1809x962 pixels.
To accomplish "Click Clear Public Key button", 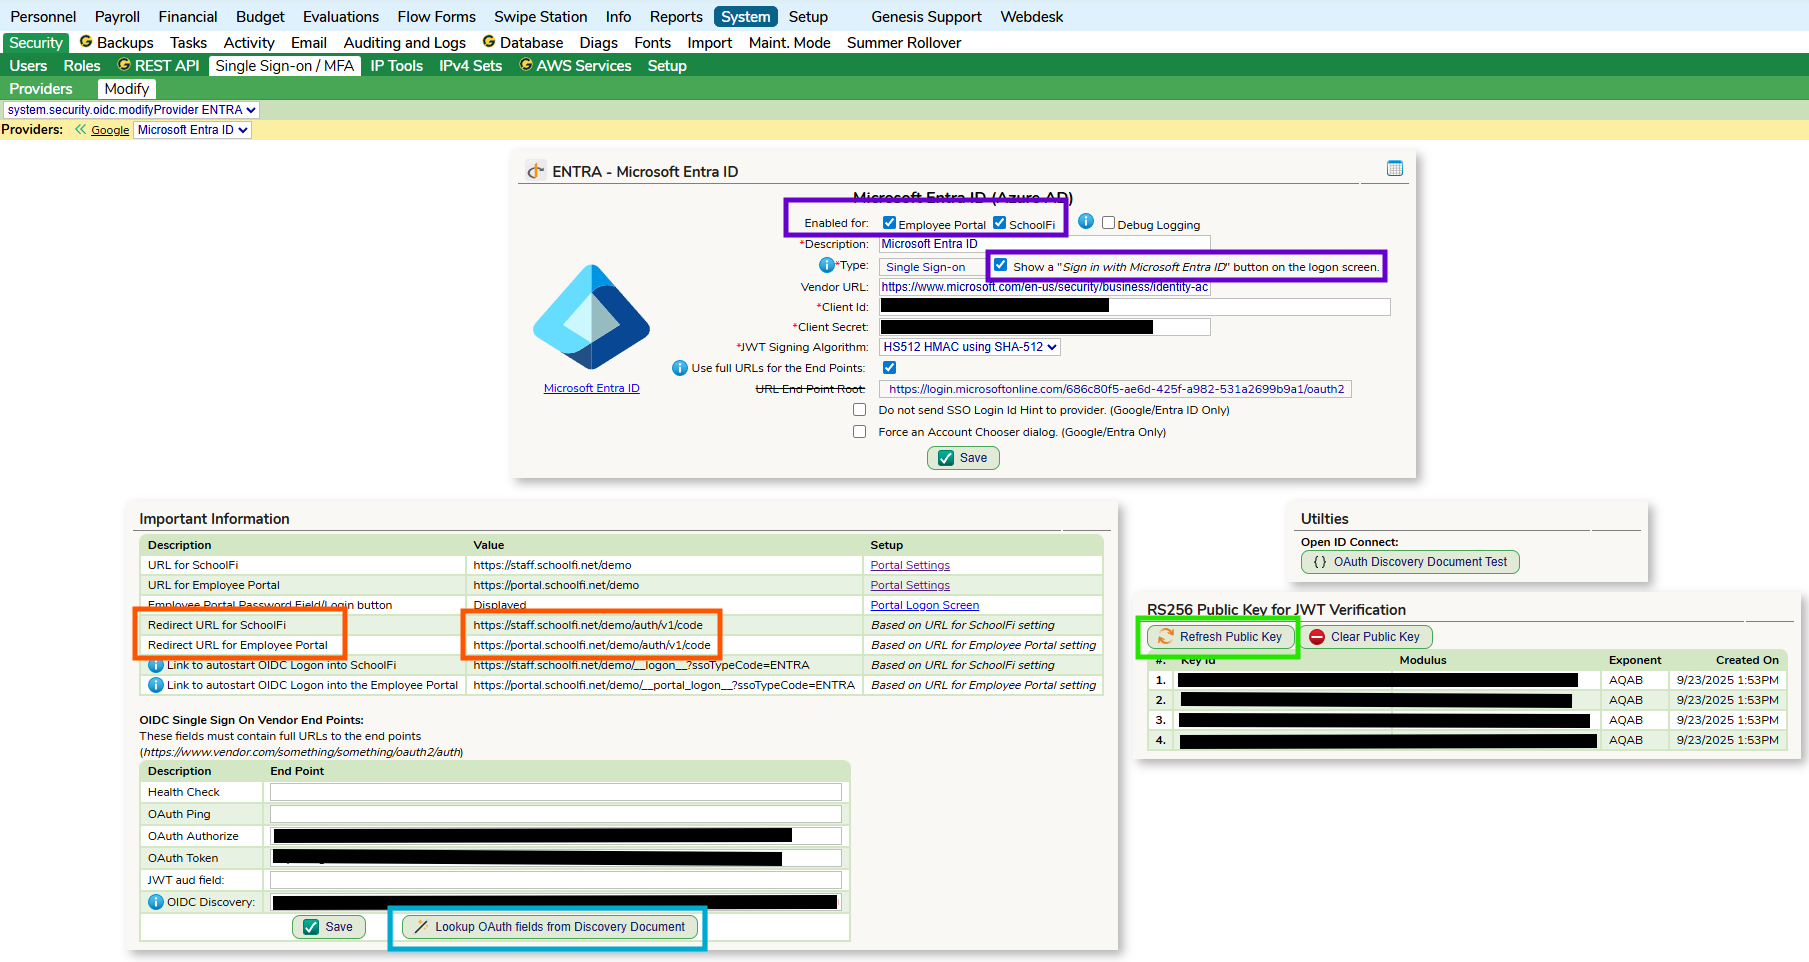I will click(1365, 637).
